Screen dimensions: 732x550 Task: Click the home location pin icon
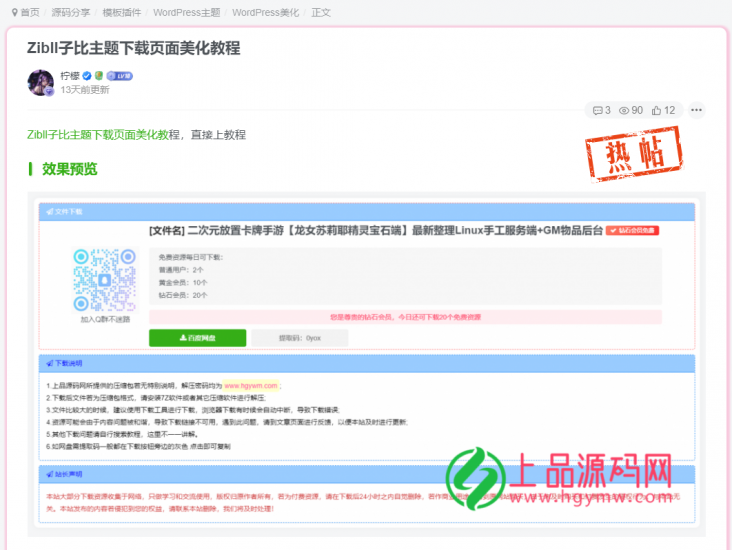[13, 13]
